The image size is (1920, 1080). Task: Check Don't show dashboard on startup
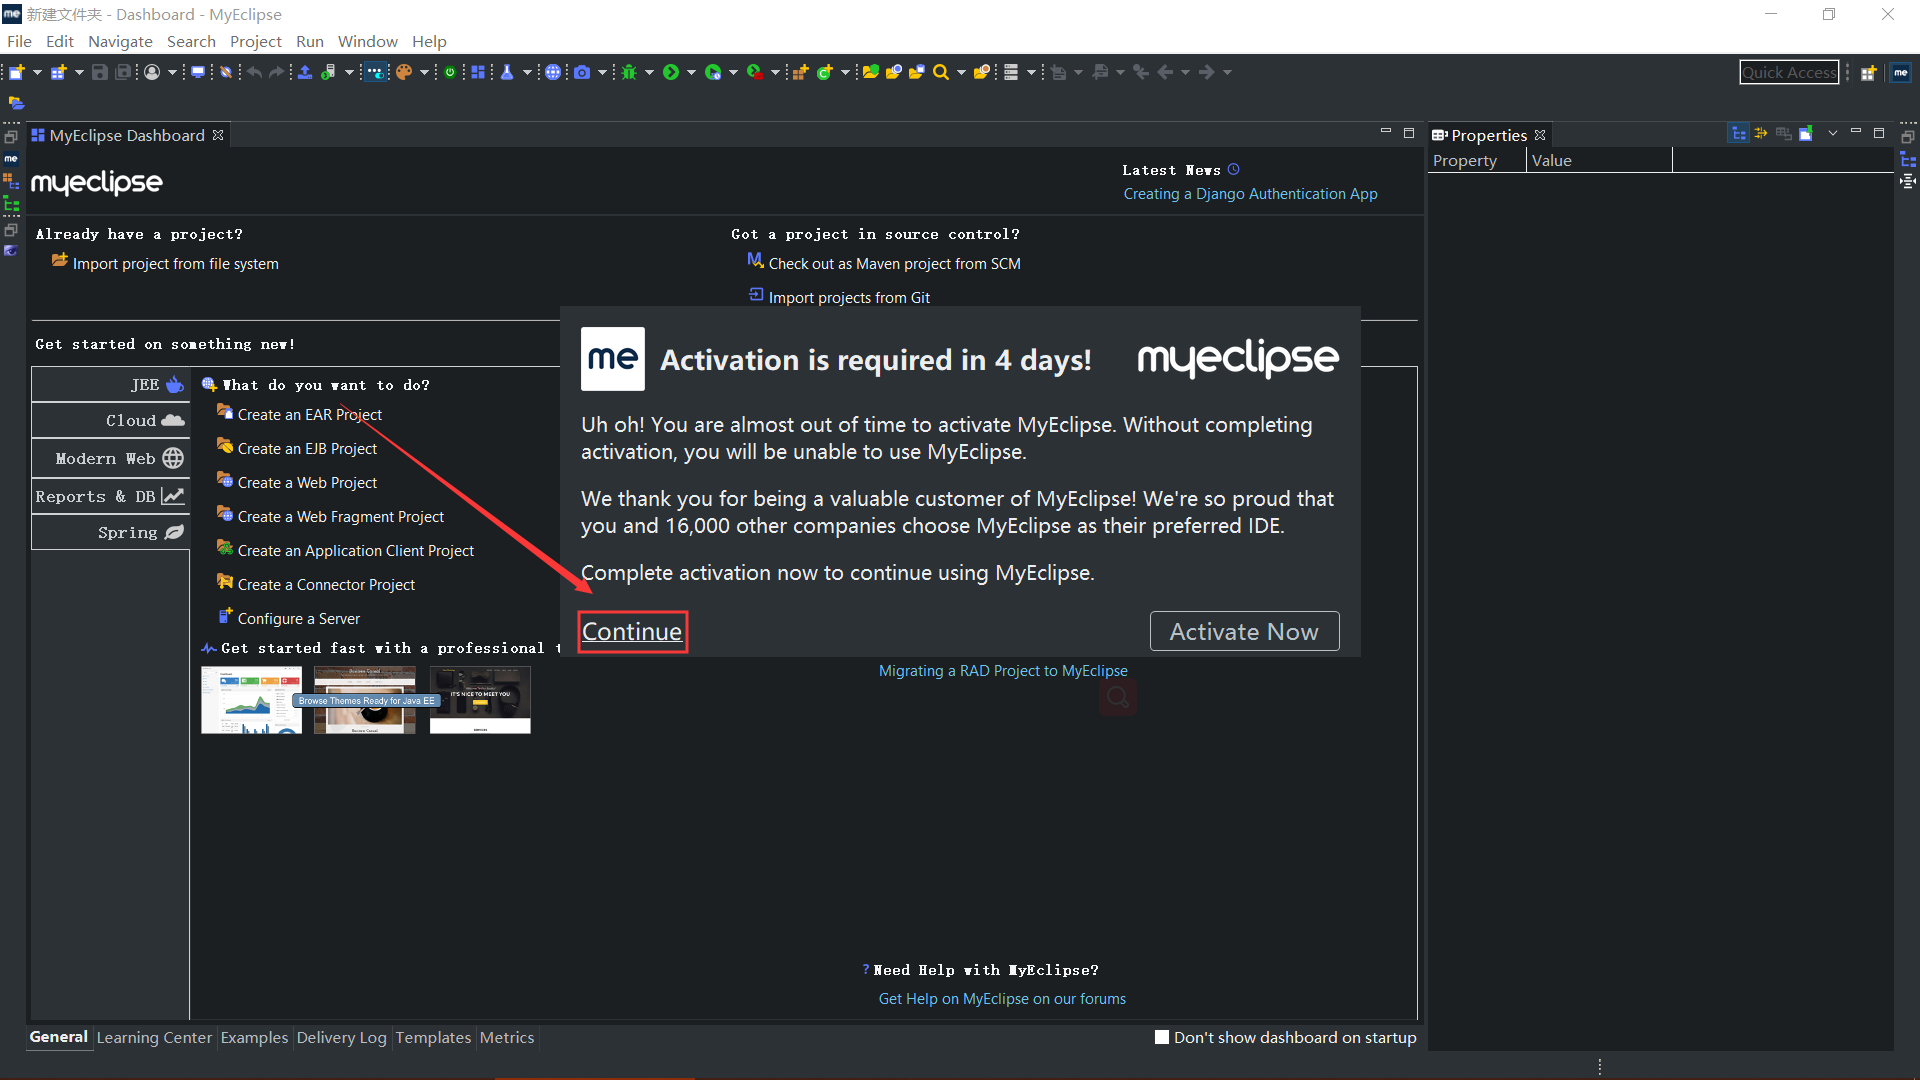[1162, 1037]
